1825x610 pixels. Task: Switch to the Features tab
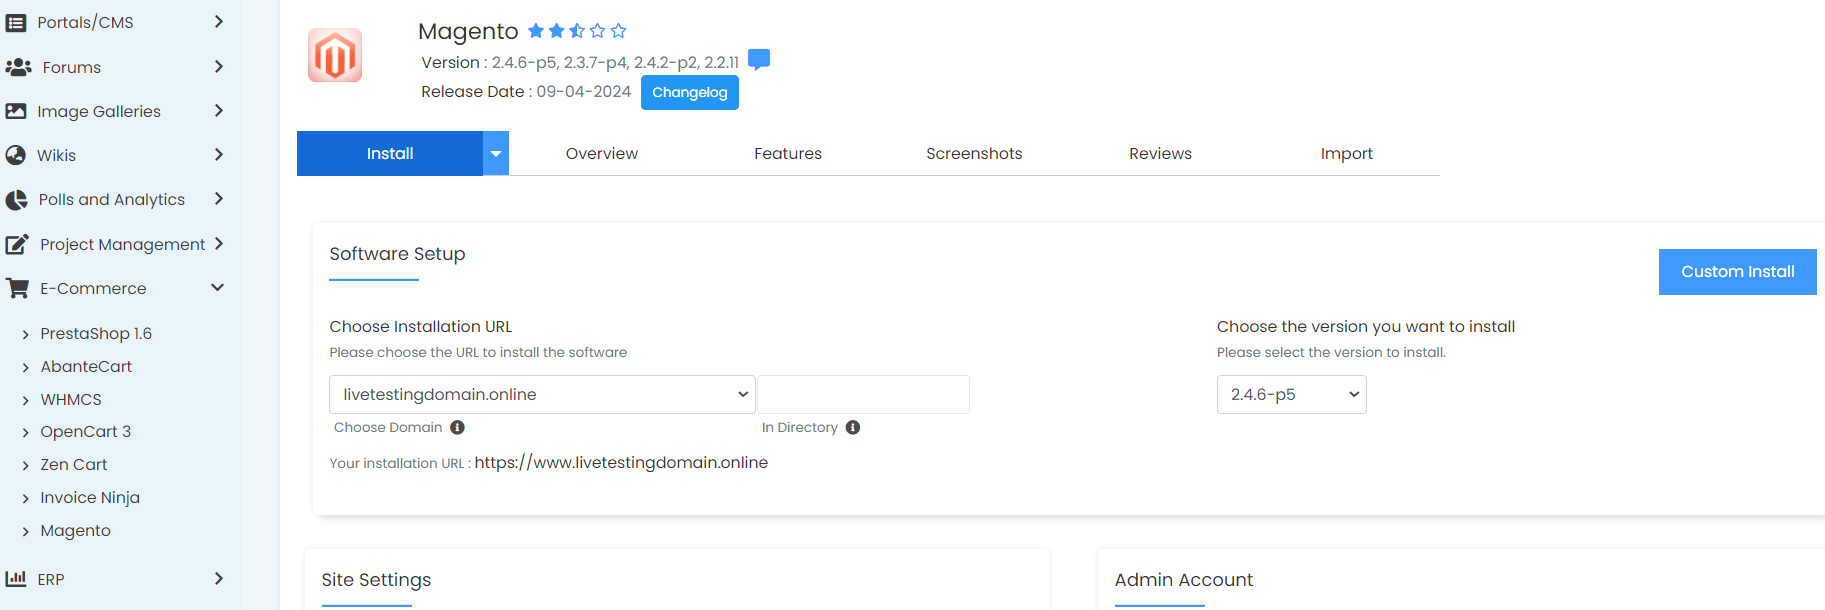[x=788, y=154]
